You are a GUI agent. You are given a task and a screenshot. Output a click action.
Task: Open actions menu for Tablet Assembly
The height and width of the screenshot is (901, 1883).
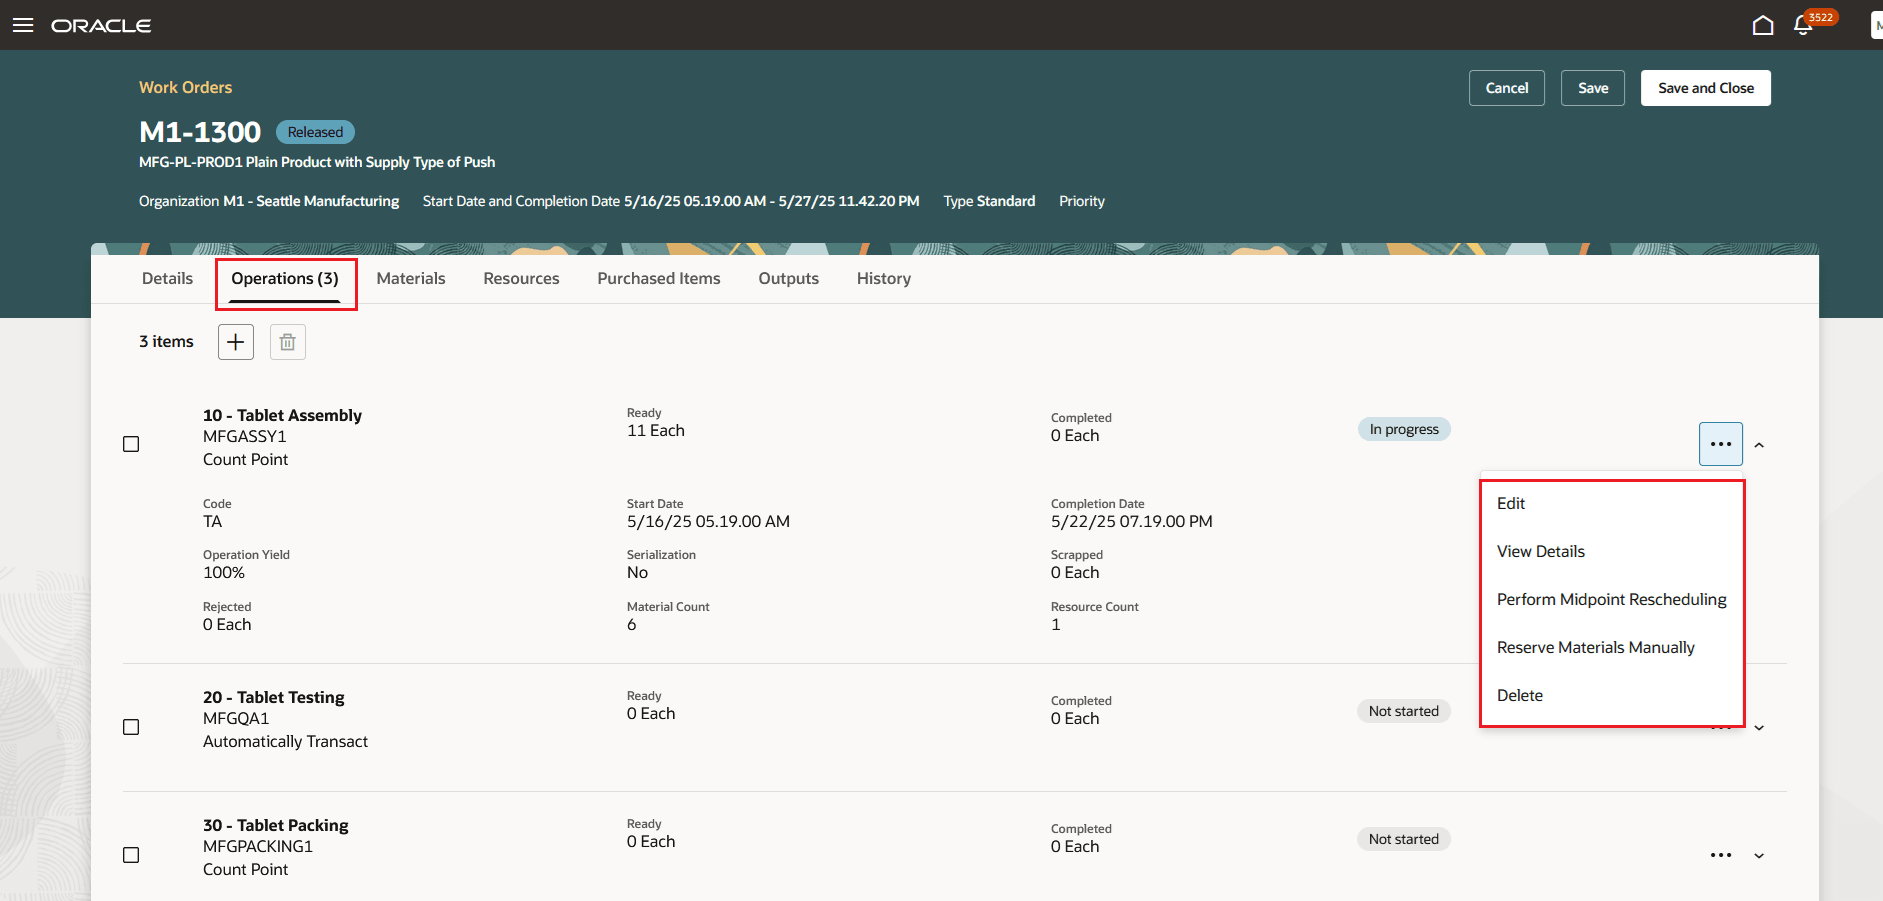point(1721,444)
